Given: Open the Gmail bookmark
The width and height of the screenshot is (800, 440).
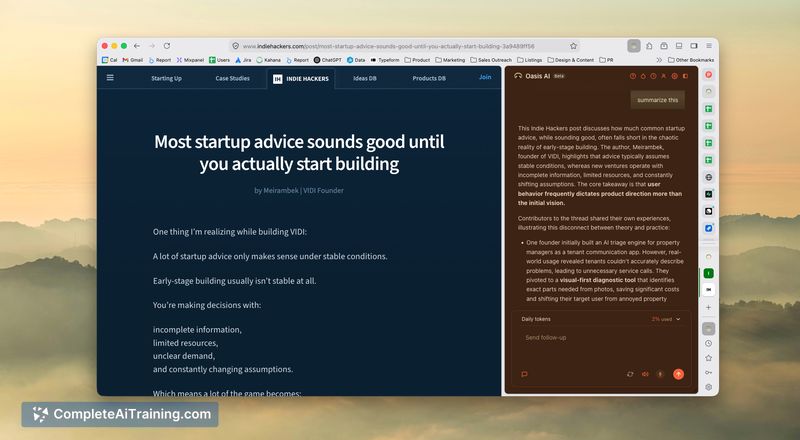Looking at the screenshot, I should pos(133,60).
